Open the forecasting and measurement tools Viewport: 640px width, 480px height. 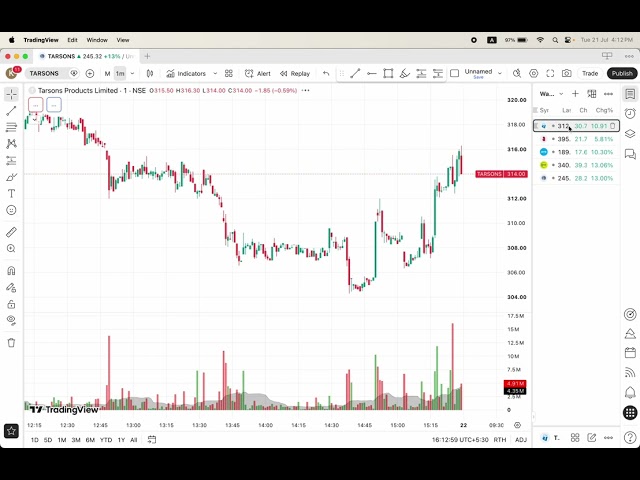point(11,160)
